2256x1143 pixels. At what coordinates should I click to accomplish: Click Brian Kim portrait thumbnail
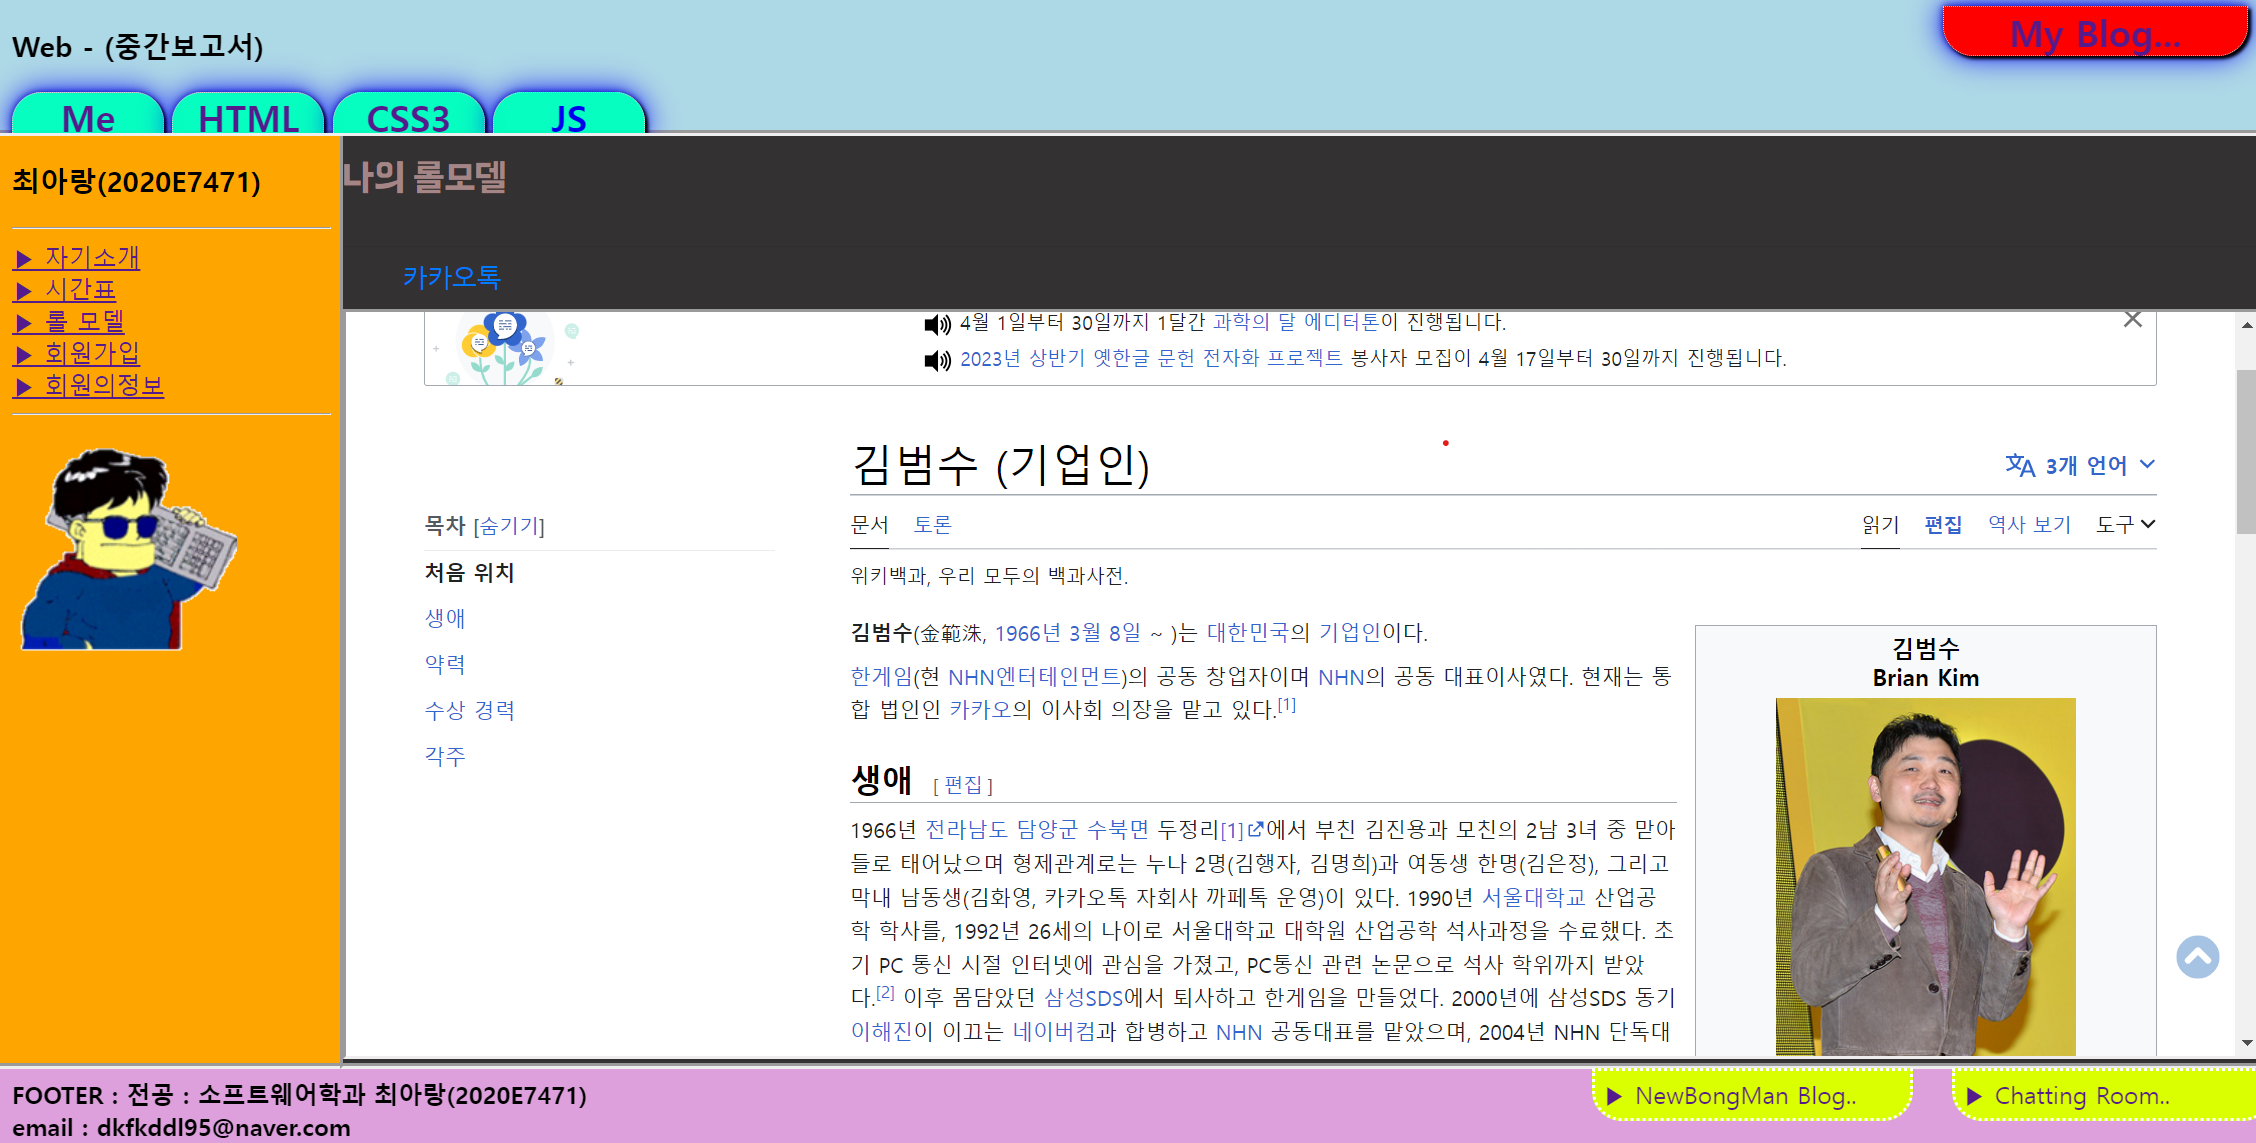click(x=1925, y=875)
